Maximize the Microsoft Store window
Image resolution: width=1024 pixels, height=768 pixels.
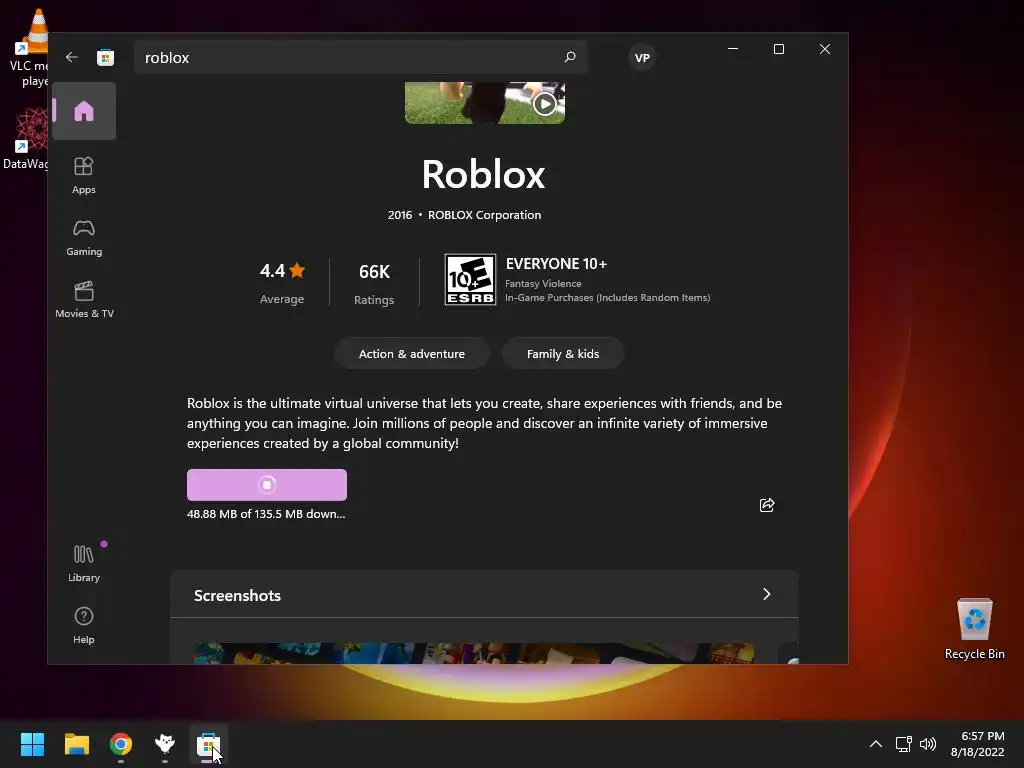click(x=778, y=49)
